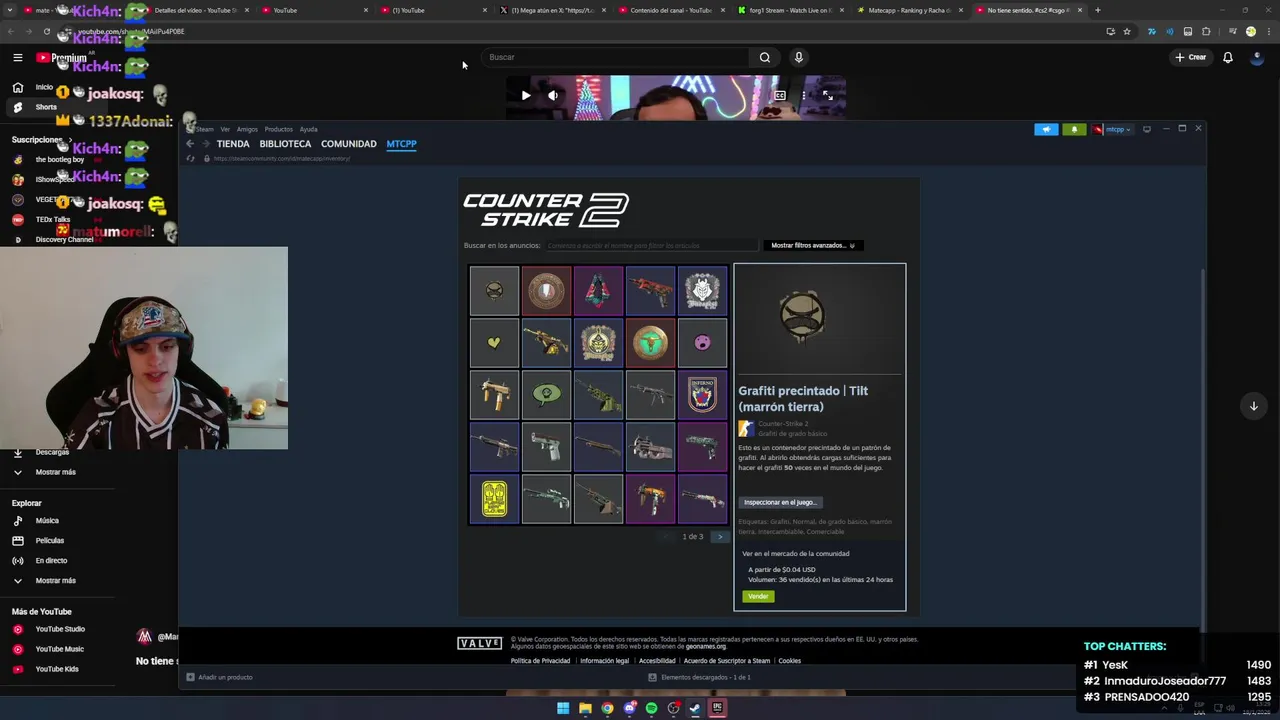Image resolution: width=1280 pixels, height=720 pixels.
Task: Select the yellow sticker item in last row
Action: pos(494,499)
